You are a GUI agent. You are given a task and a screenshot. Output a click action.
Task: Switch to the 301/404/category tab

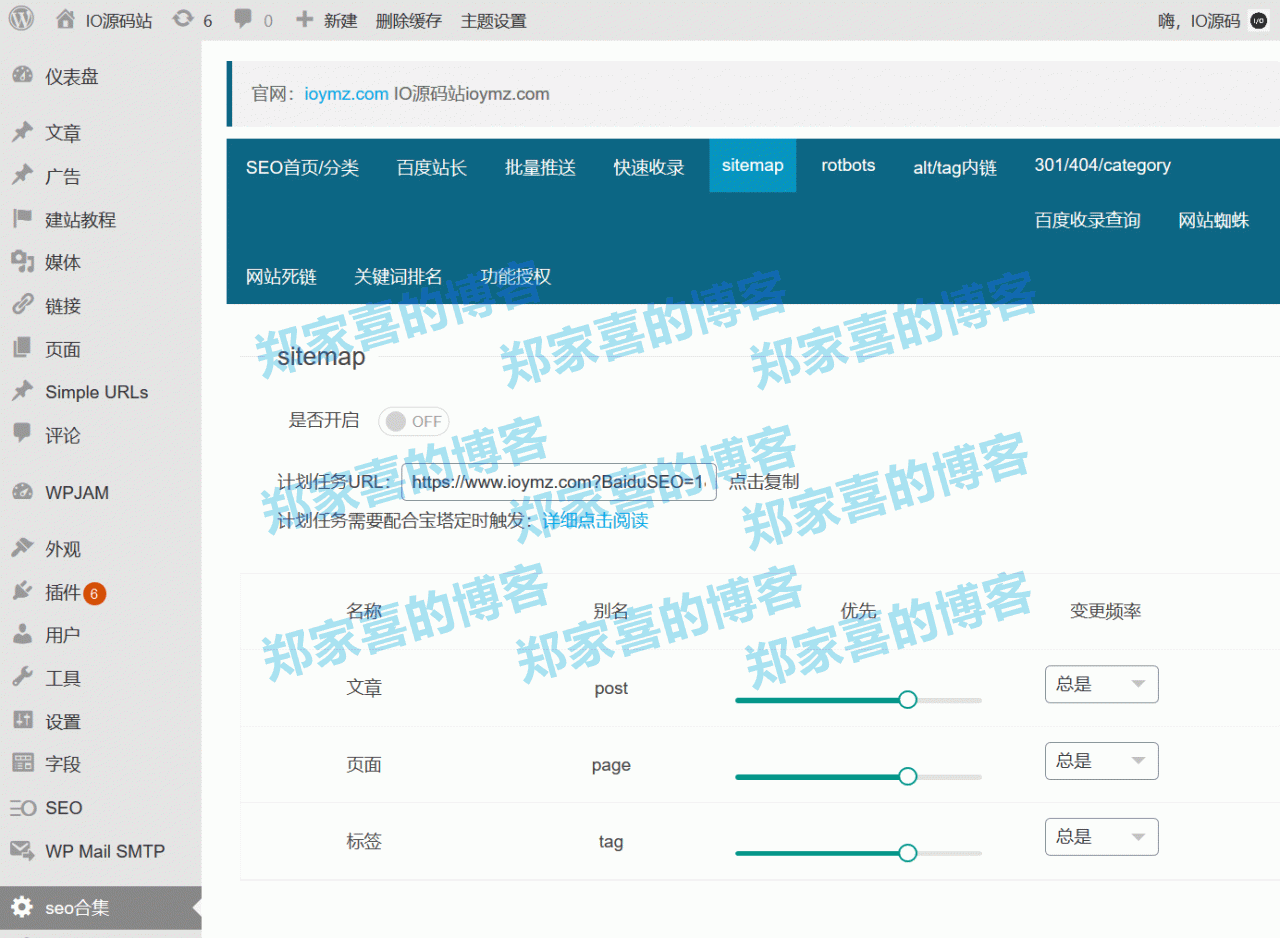tap(1102, 166)
